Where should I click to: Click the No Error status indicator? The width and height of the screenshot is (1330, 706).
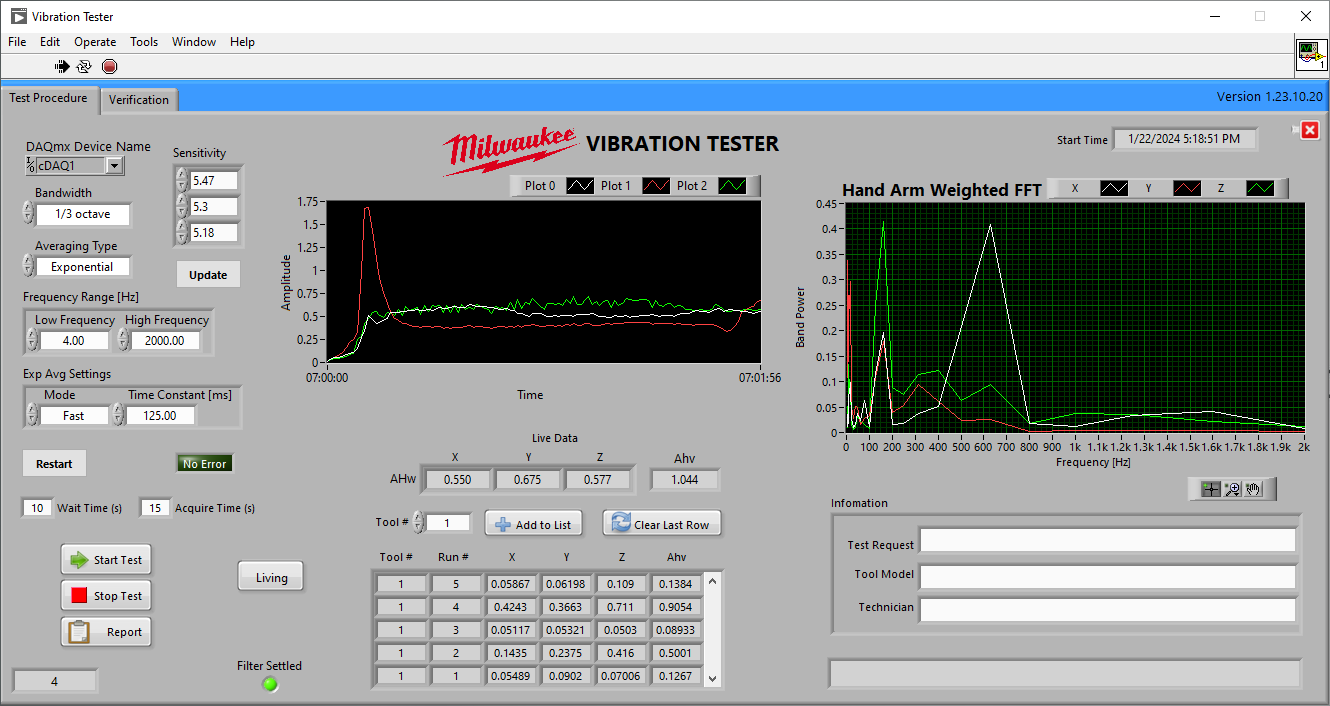pyautogui.click(x=204, y=464)
